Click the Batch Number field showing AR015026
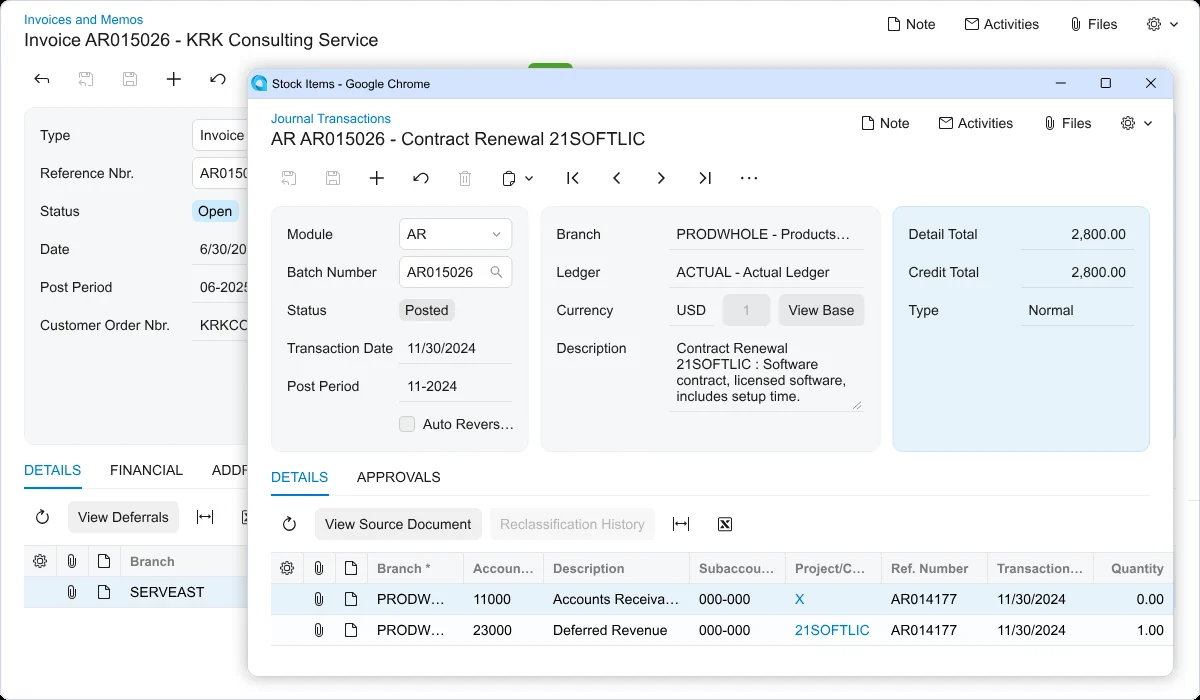The width and height of the screenshot is (1200, 700). click(x=455, y=272)
